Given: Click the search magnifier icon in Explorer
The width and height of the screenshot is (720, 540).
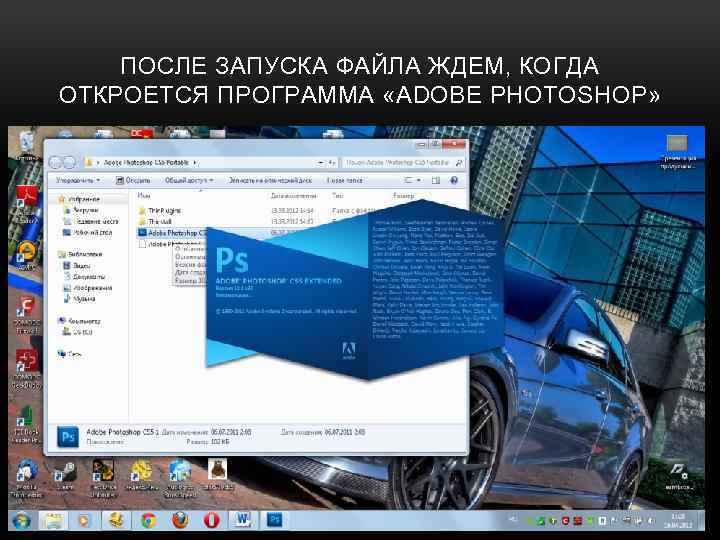Looking at the screenshot, I should (459, 162).
